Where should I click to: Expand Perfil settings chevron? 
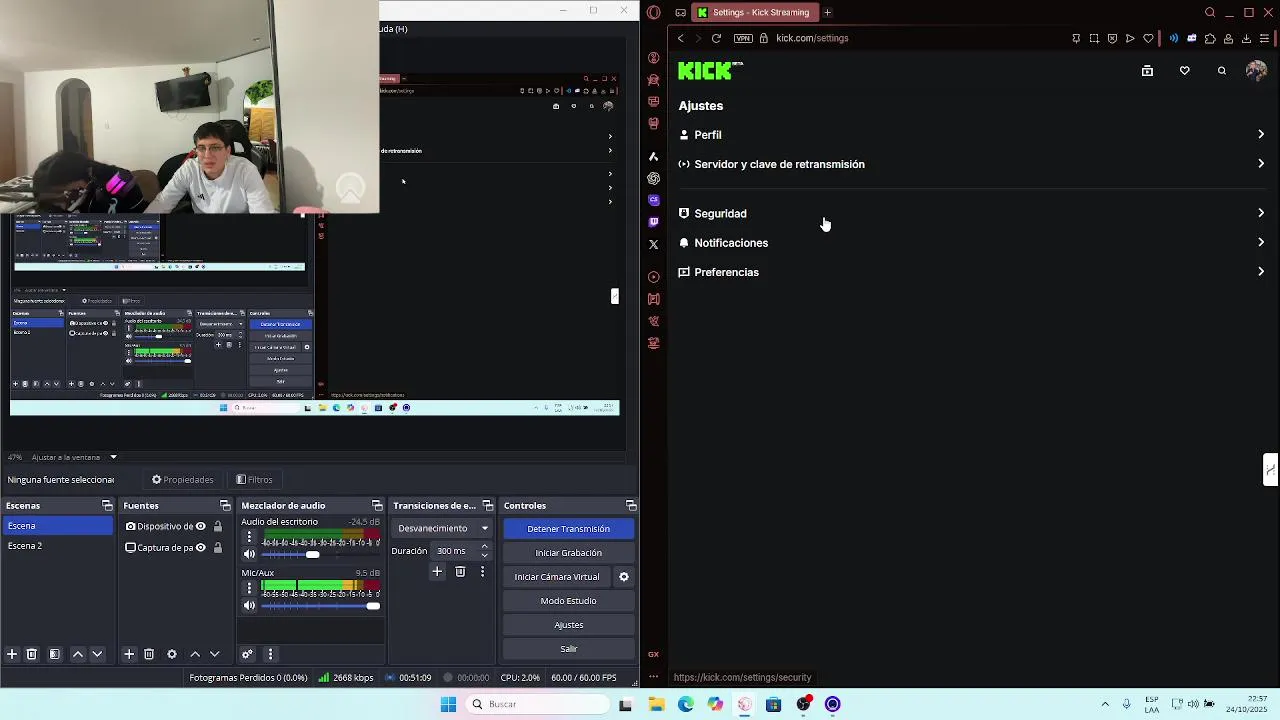(1261, 134)
